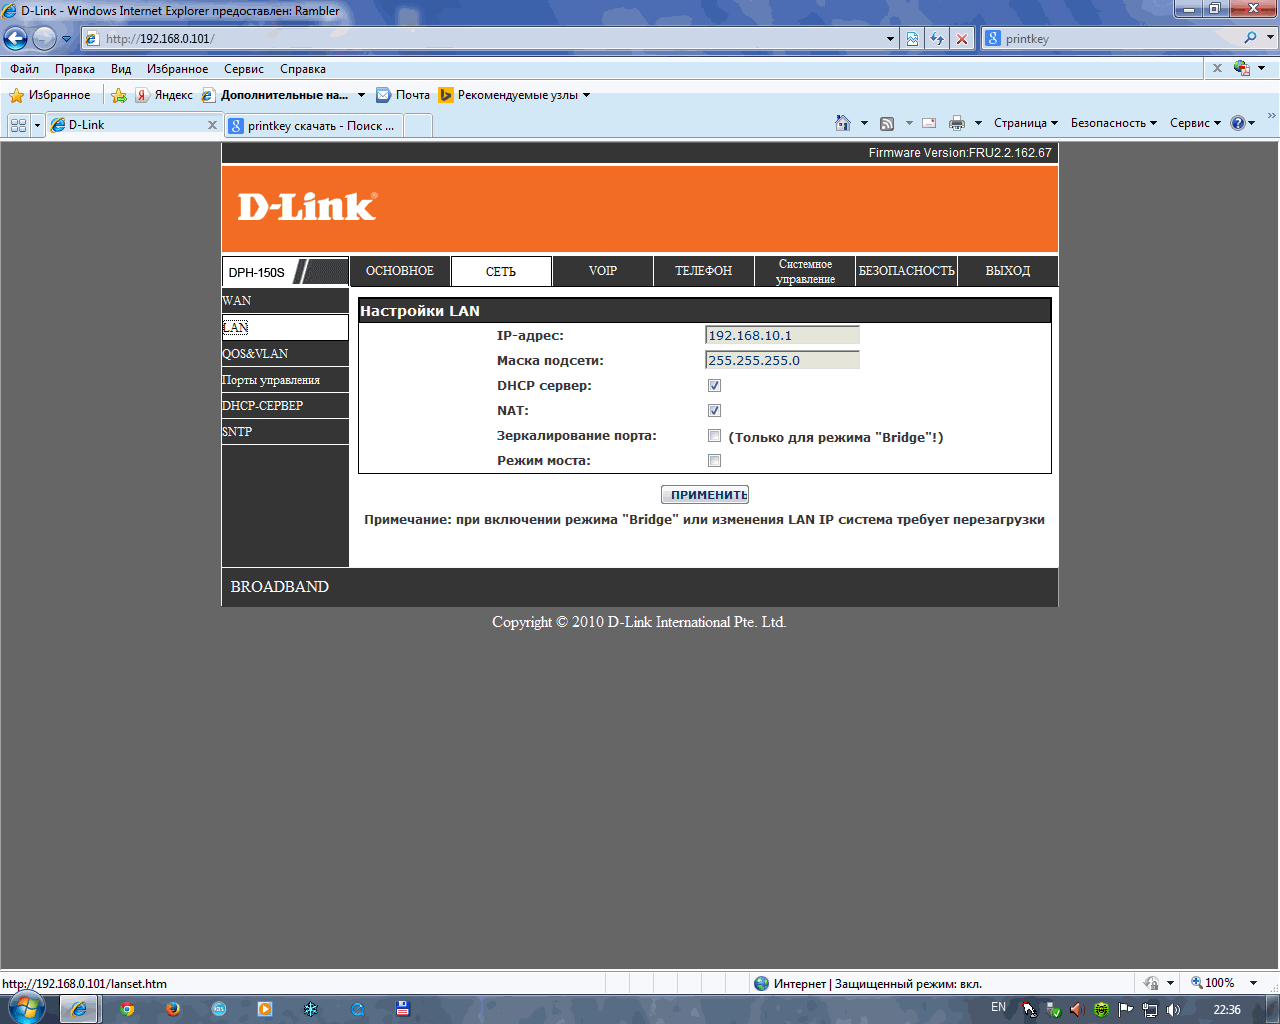Open the Вид menu
Viewport: 1280px width, 1024px height.
121,69
